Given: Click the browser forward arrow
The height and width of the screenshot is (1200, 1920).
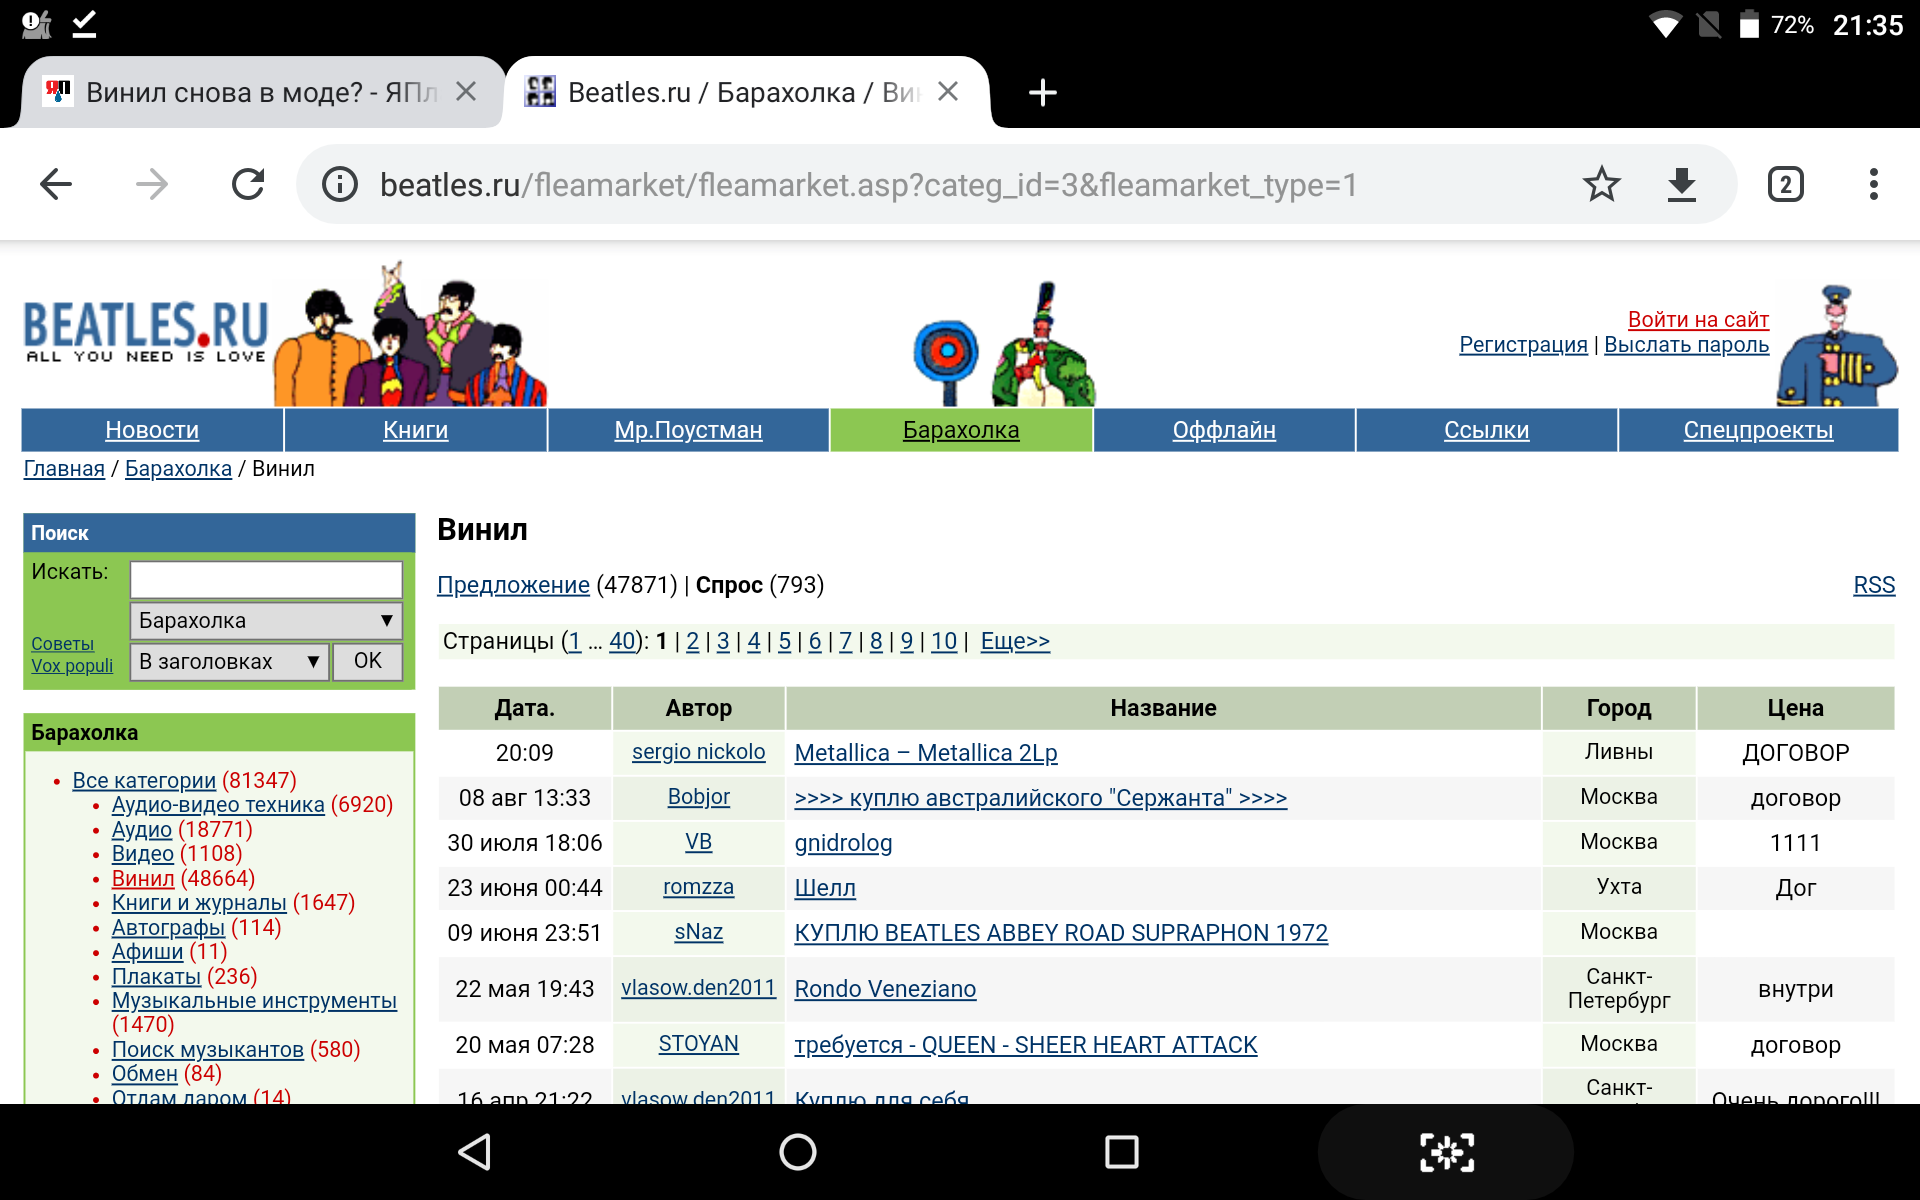Looking at the screenshot, I should 152,184.
